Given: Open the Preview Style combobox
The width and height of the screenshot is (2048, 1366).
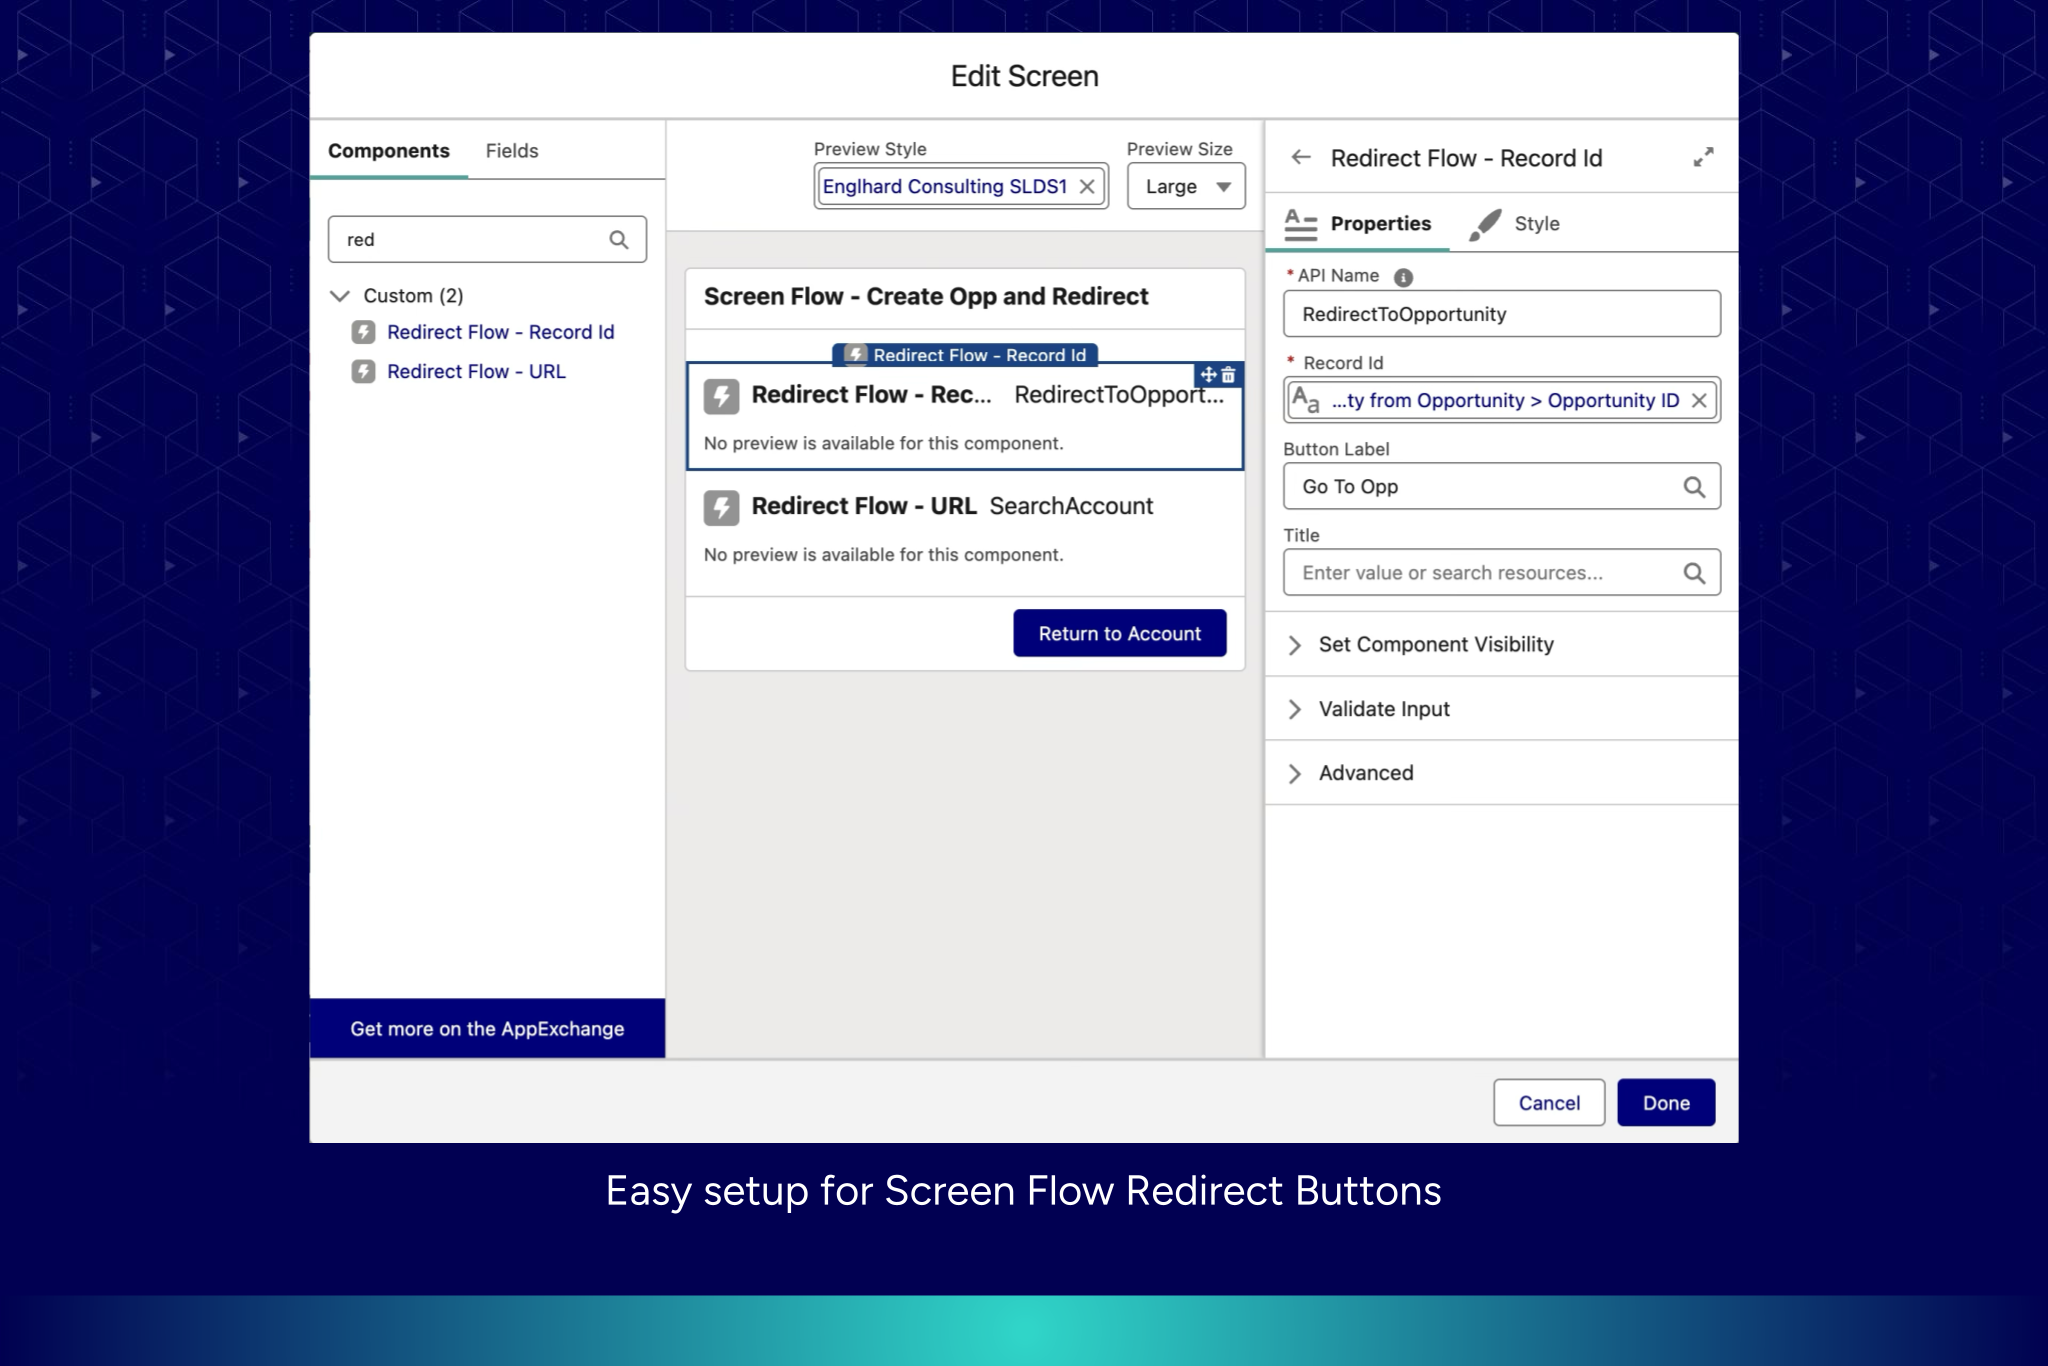Looking at the screenshot, I should [961, 187].
